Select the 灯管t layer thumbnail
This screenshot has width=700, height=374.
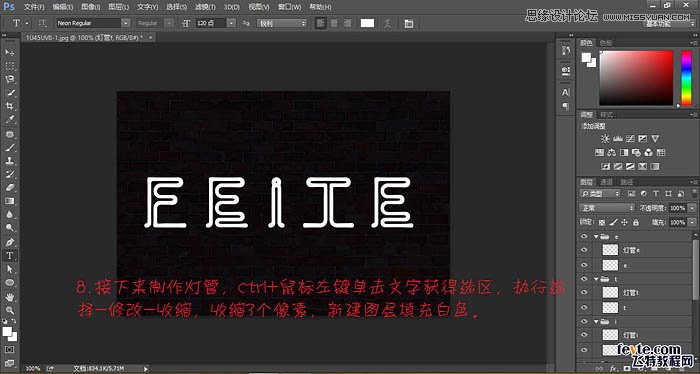610,293
